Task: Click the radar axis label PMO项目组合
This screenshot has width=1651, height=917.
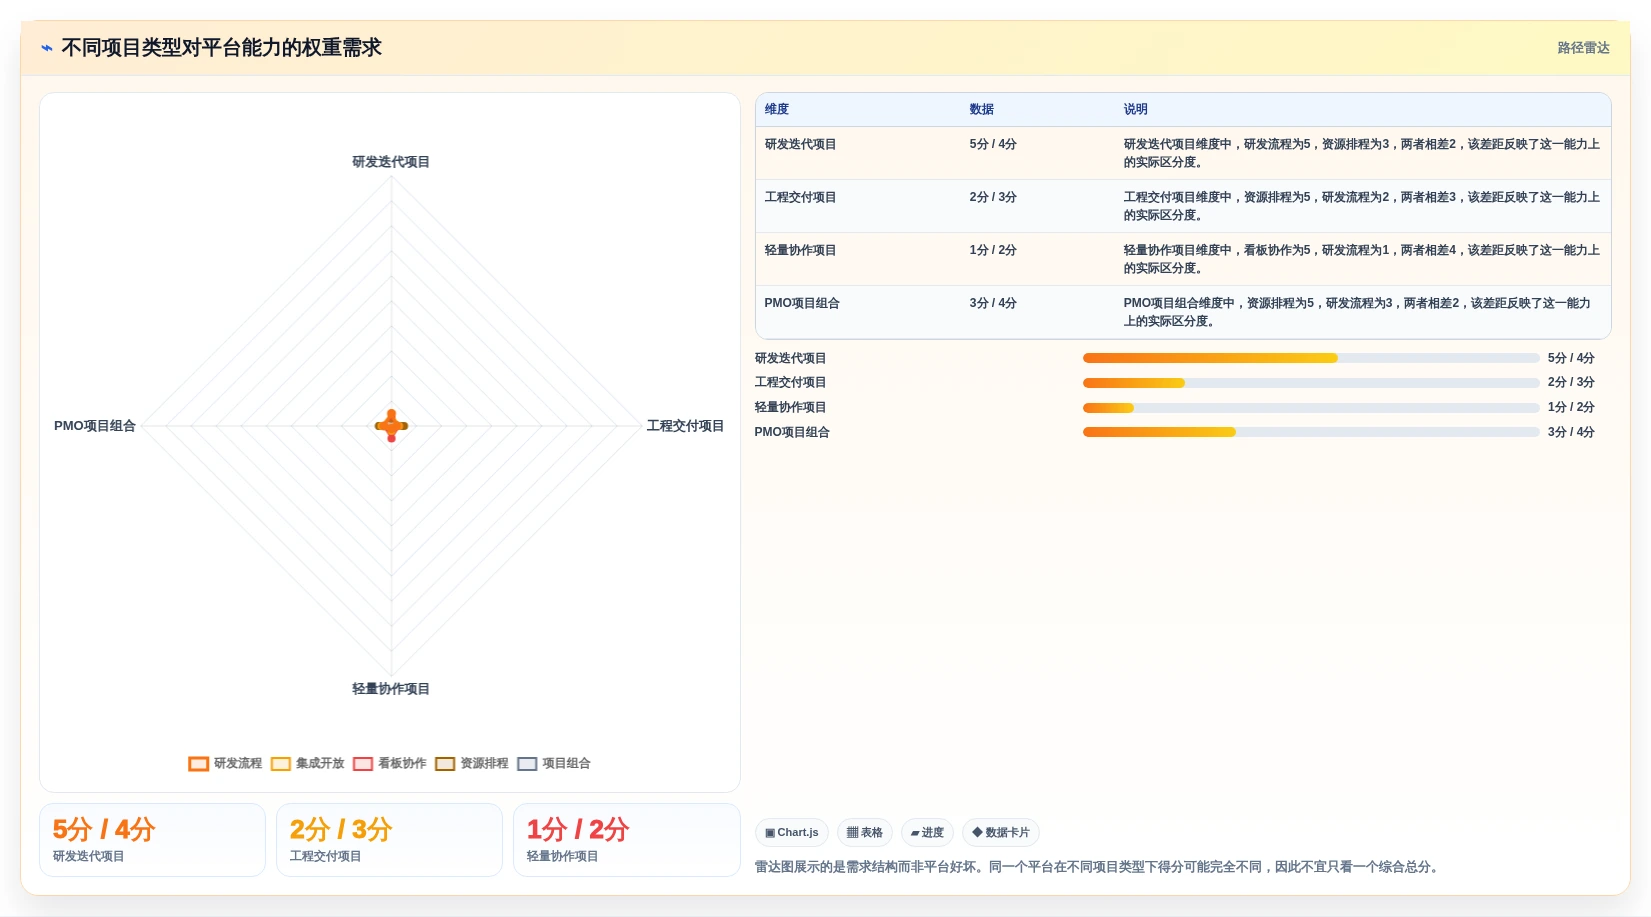Action: [x=95, y=426]
